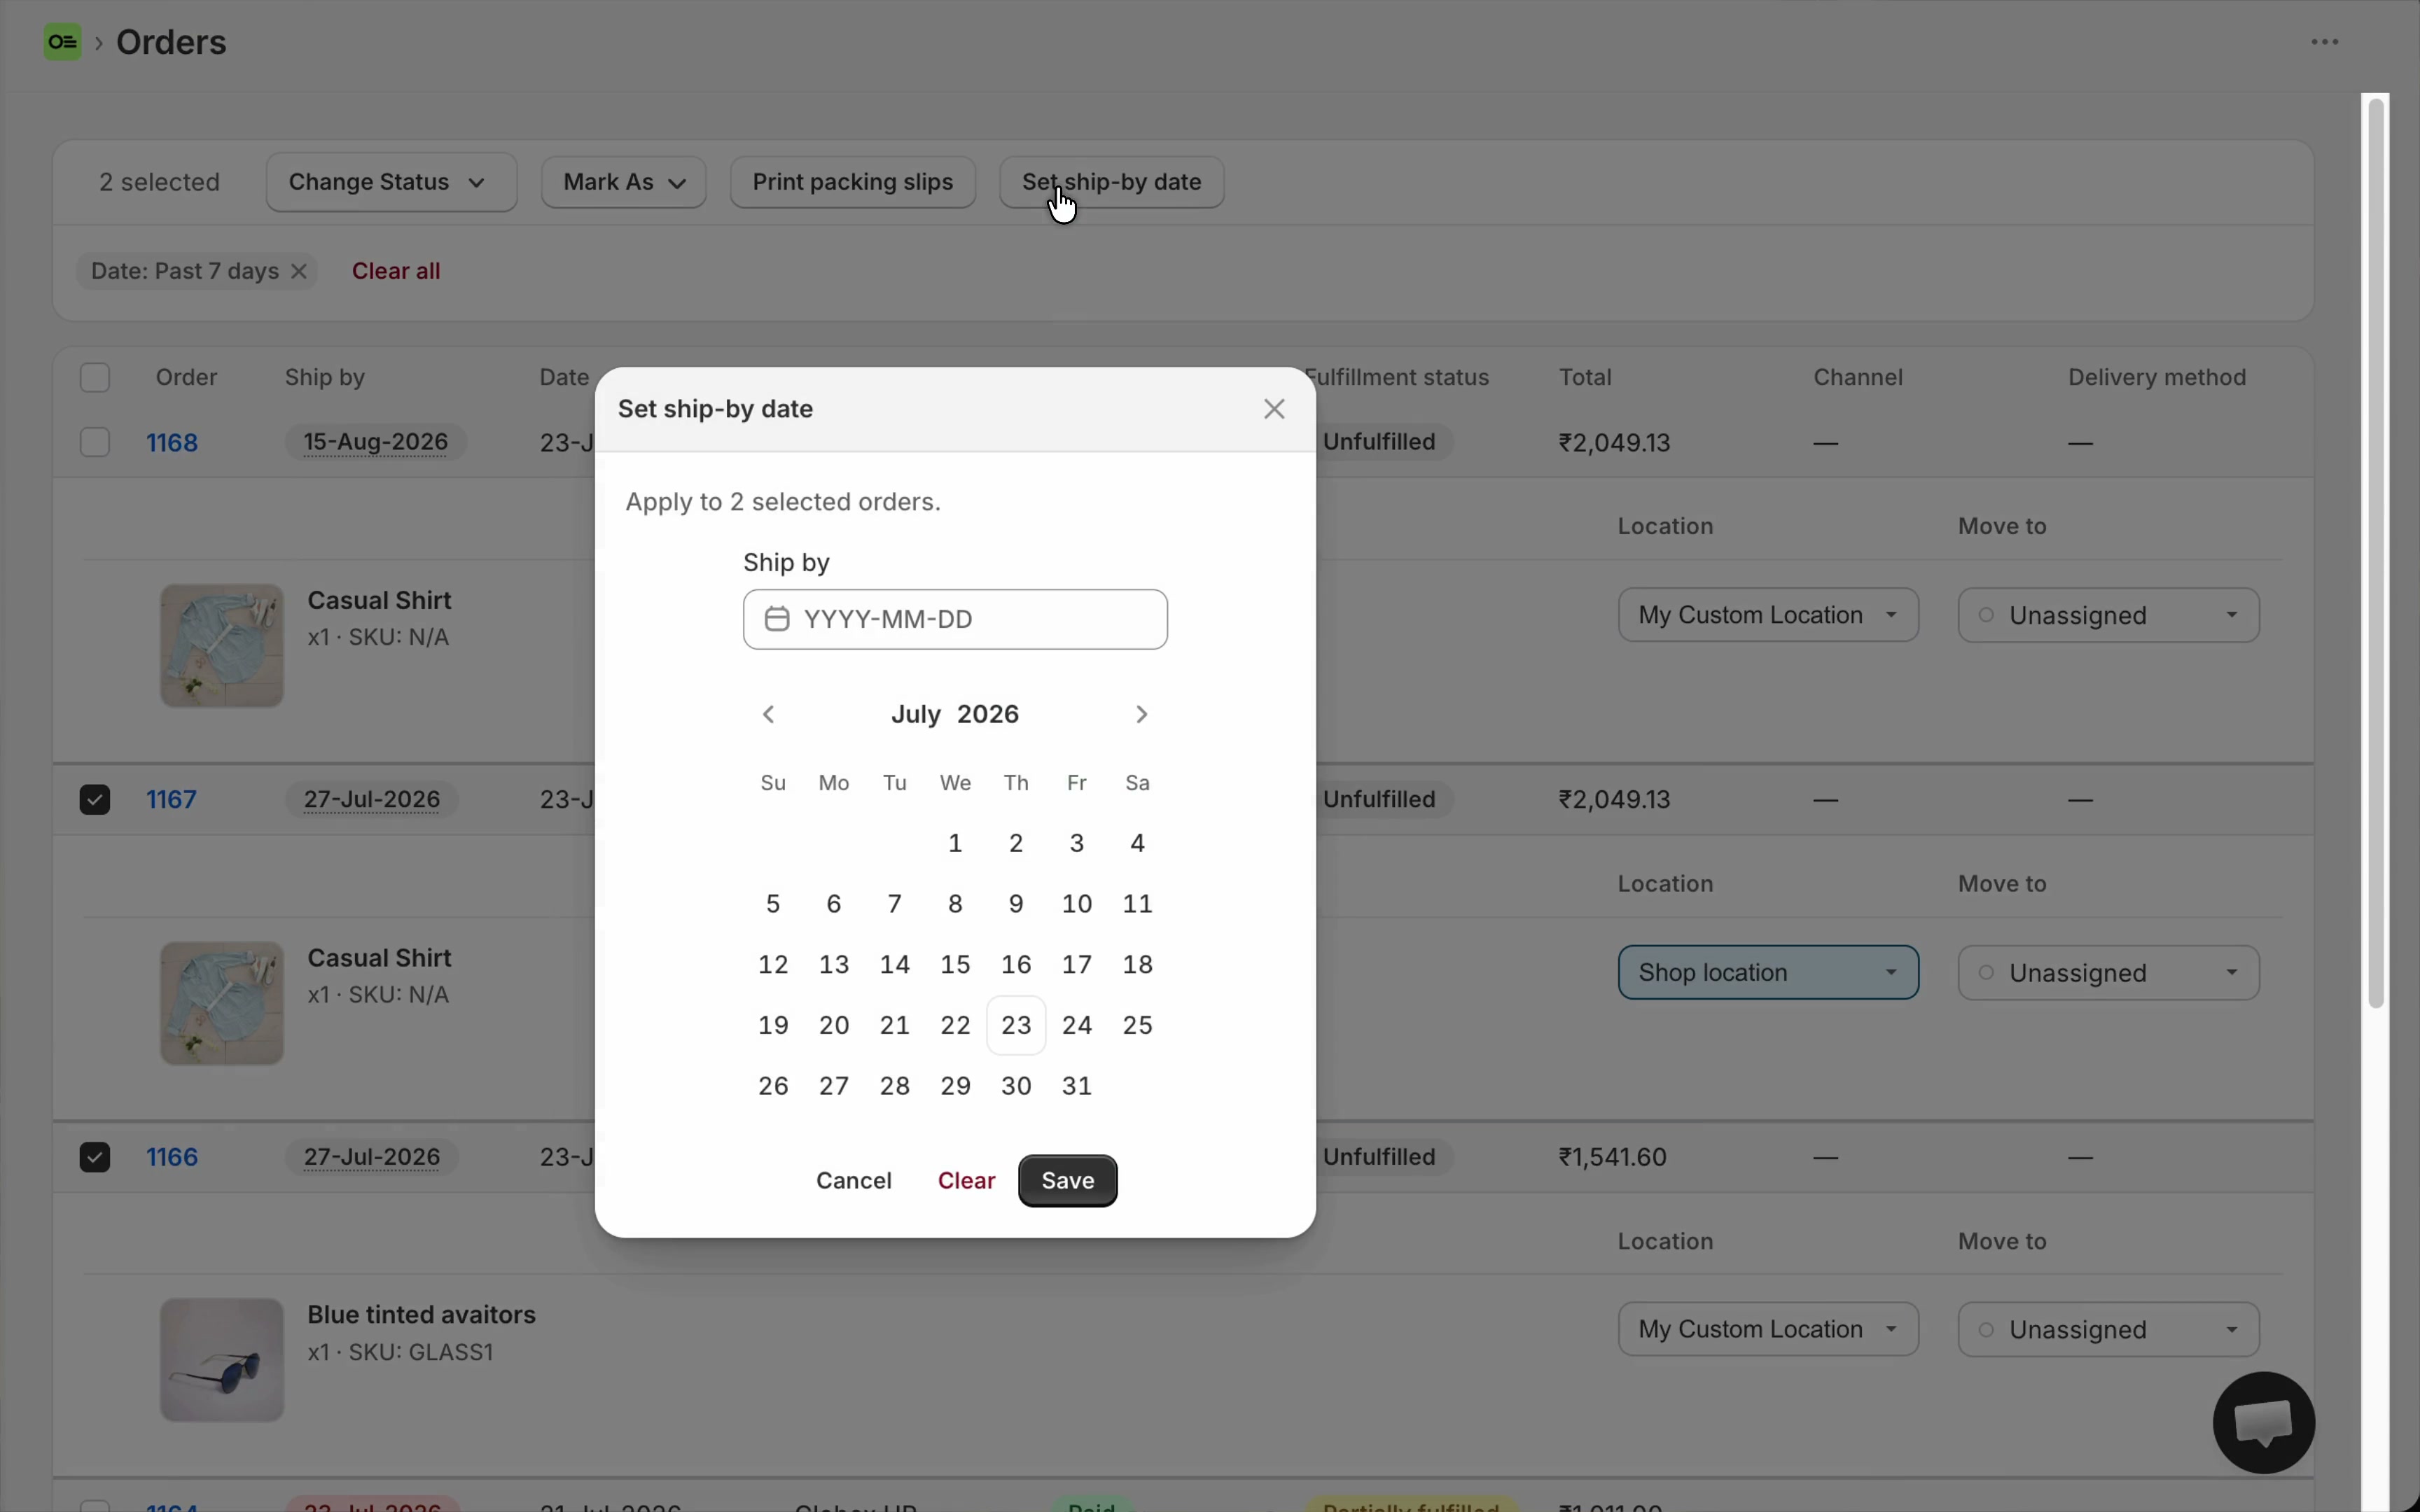Remove the Date: Past 7 days filter
The height and width of the screenshot is (1512, 2420).
pos(299,271)
